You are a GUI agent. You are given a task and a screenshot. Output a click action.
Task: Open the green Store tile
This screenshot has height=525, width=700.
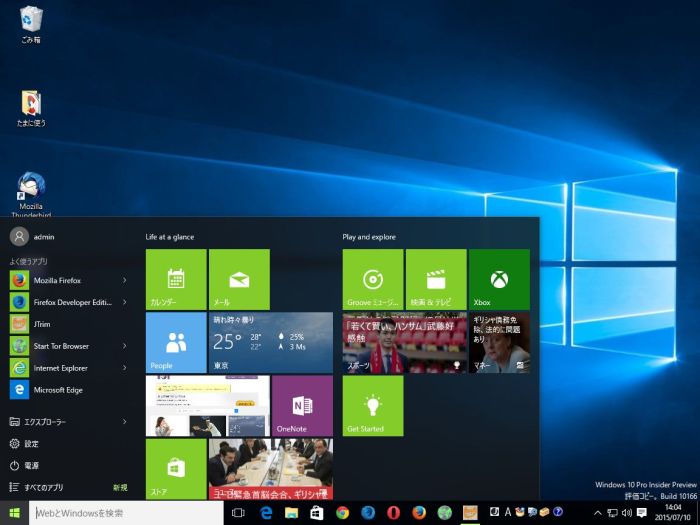point(176,468)
